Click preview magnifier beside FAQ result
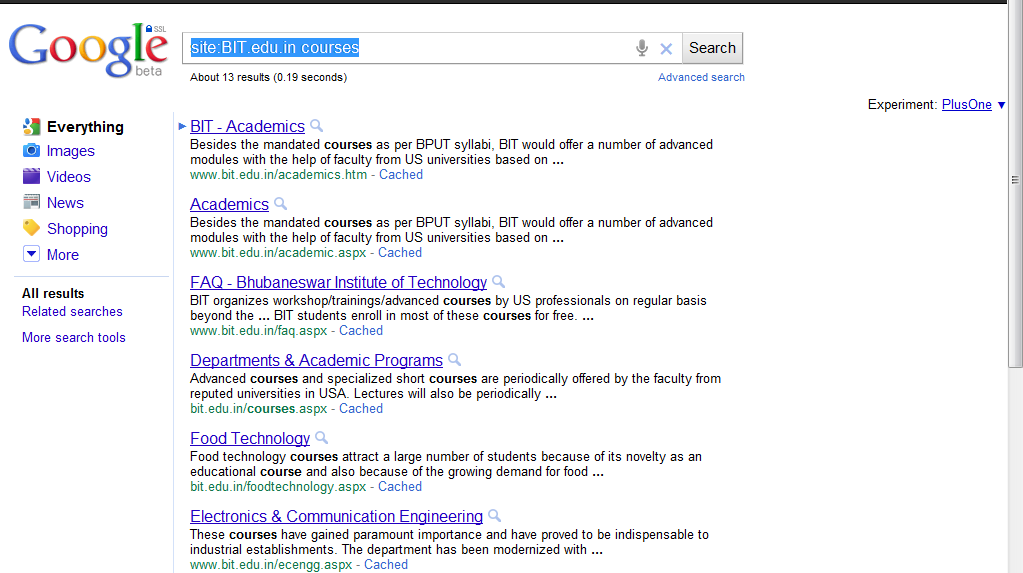The width and height of the screenshot is (1023, 573). [498, 281]
